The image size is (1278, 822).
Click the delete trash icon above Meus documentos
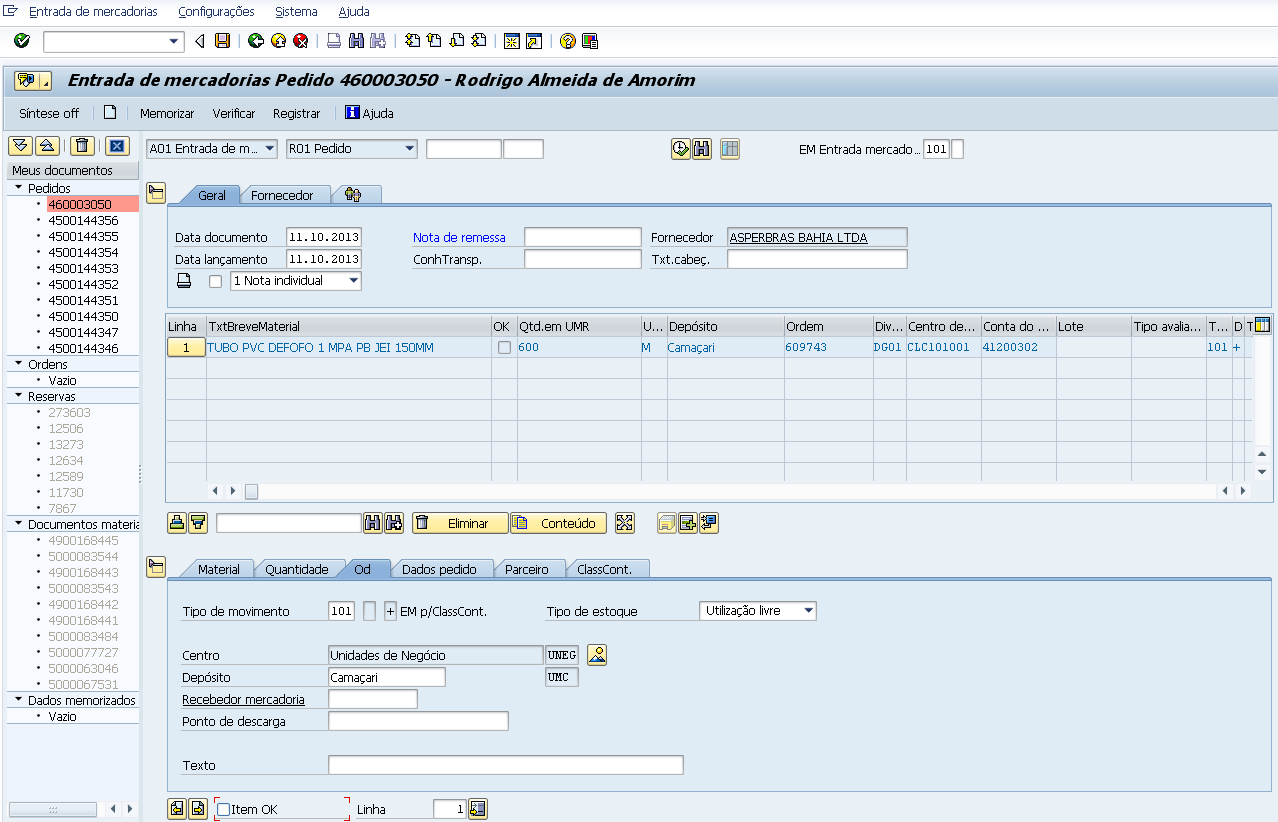(81, 145)
